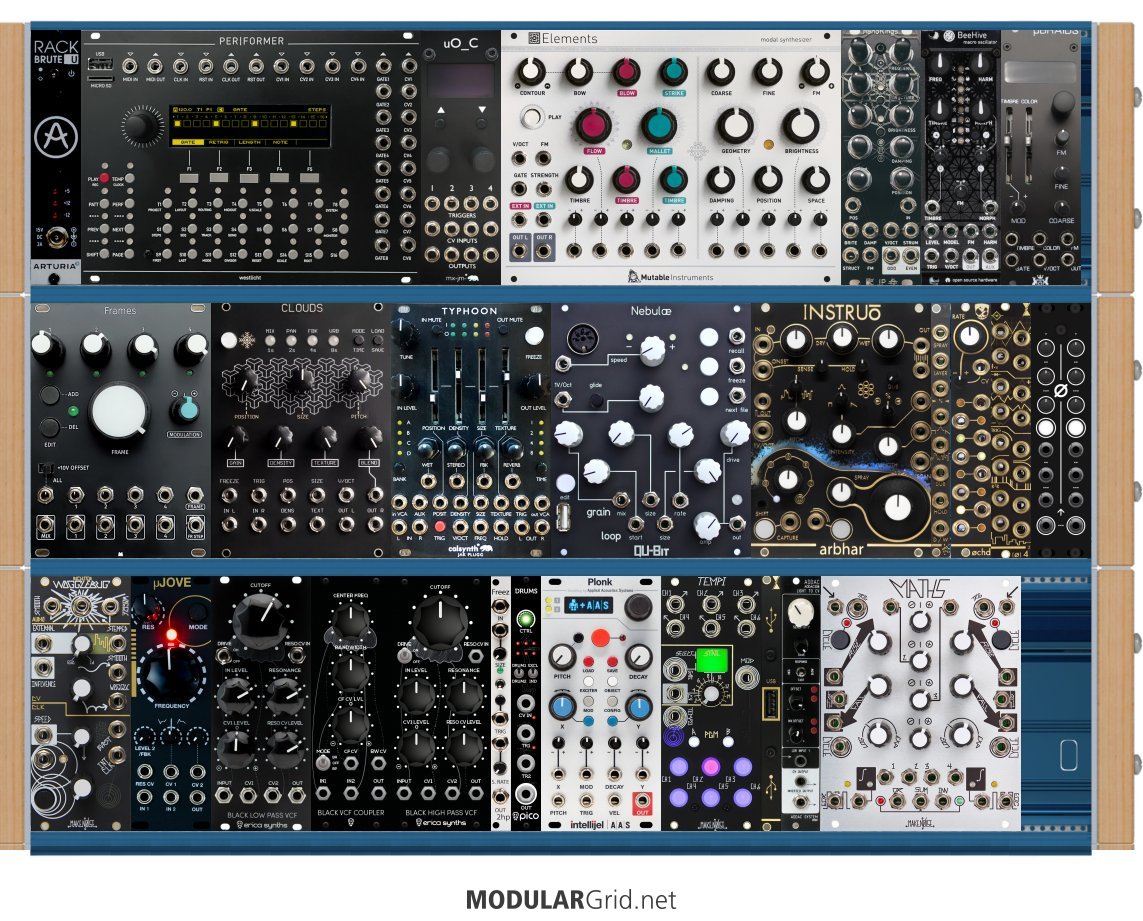Click the Qu-Bit logo on Nebulae
This screenshot has width=1143, height=921.
coord(650,551)
